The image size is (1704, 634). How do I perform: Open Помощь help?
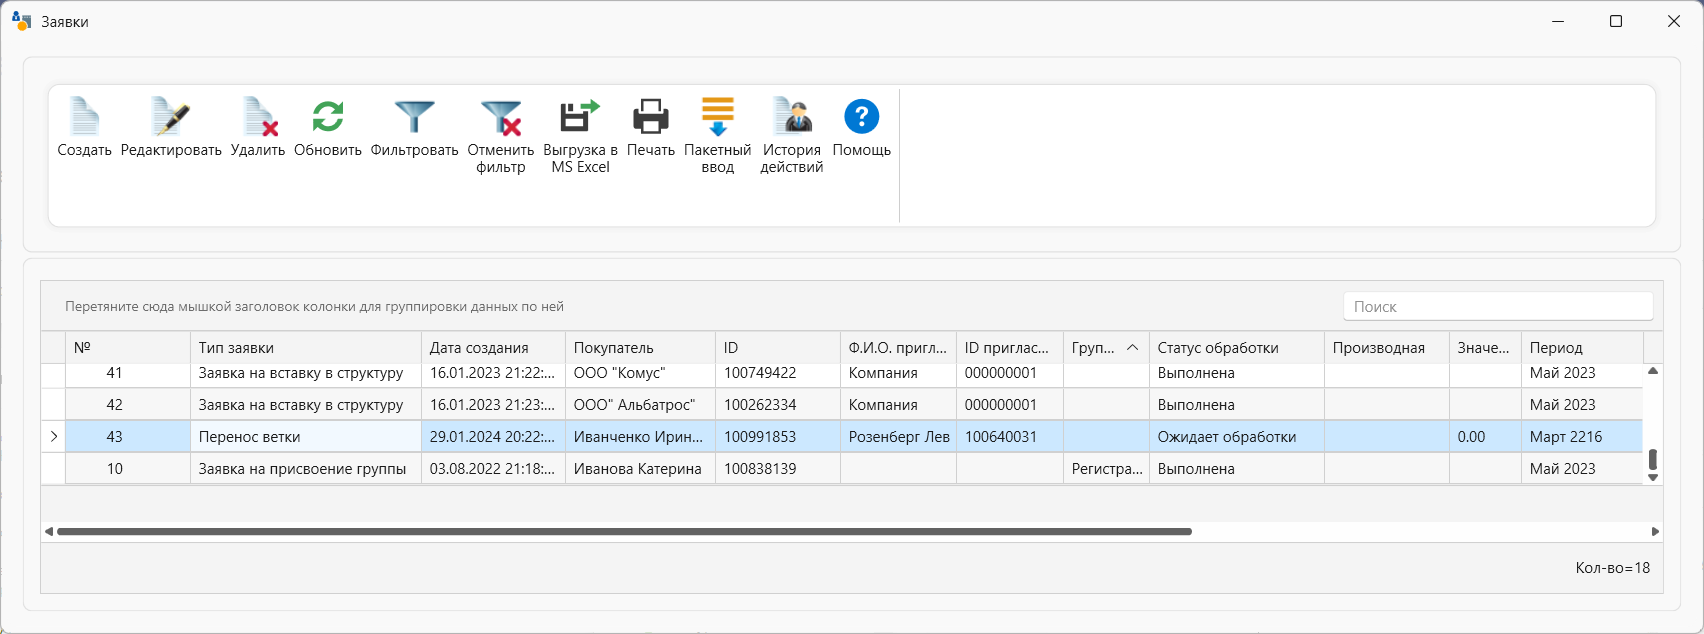click(x=862, y=127)
